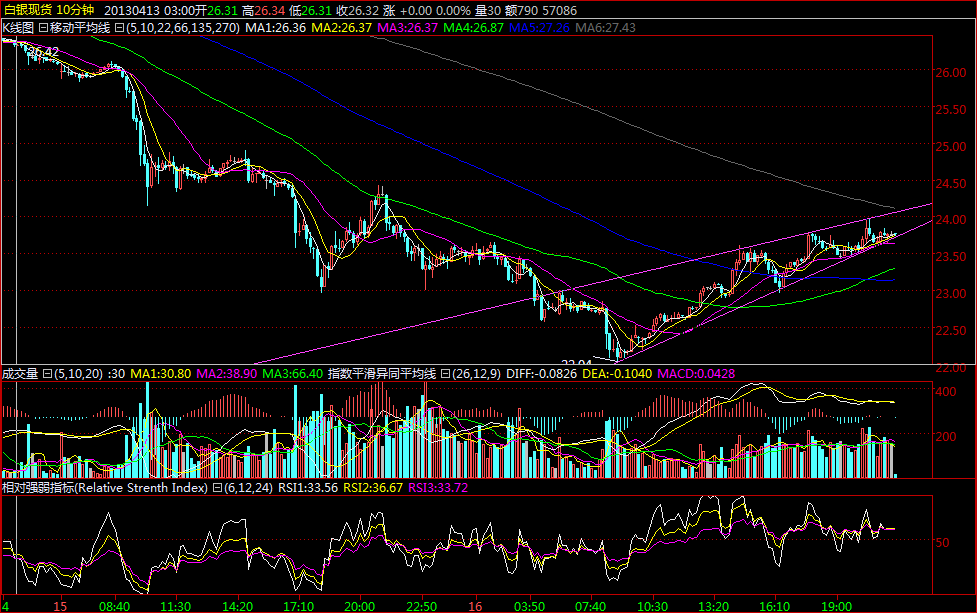Click the volume parameters (5,10,20)
The width and height of the screenshot is (977, 613).
coord(79,374)
